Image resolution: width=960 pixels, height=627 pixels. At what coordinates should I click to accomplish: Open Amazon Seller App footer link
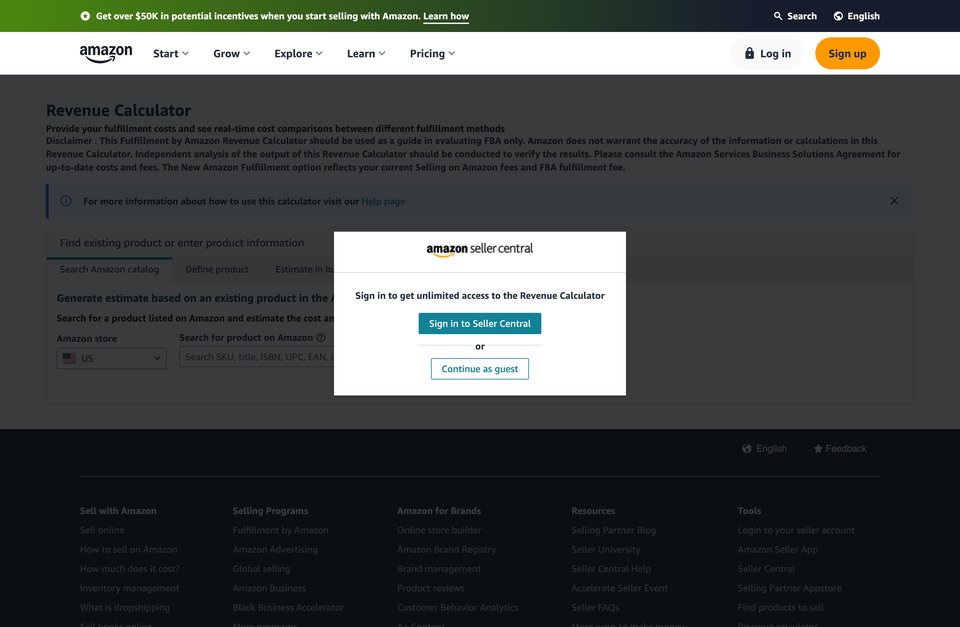coord(778,550)
